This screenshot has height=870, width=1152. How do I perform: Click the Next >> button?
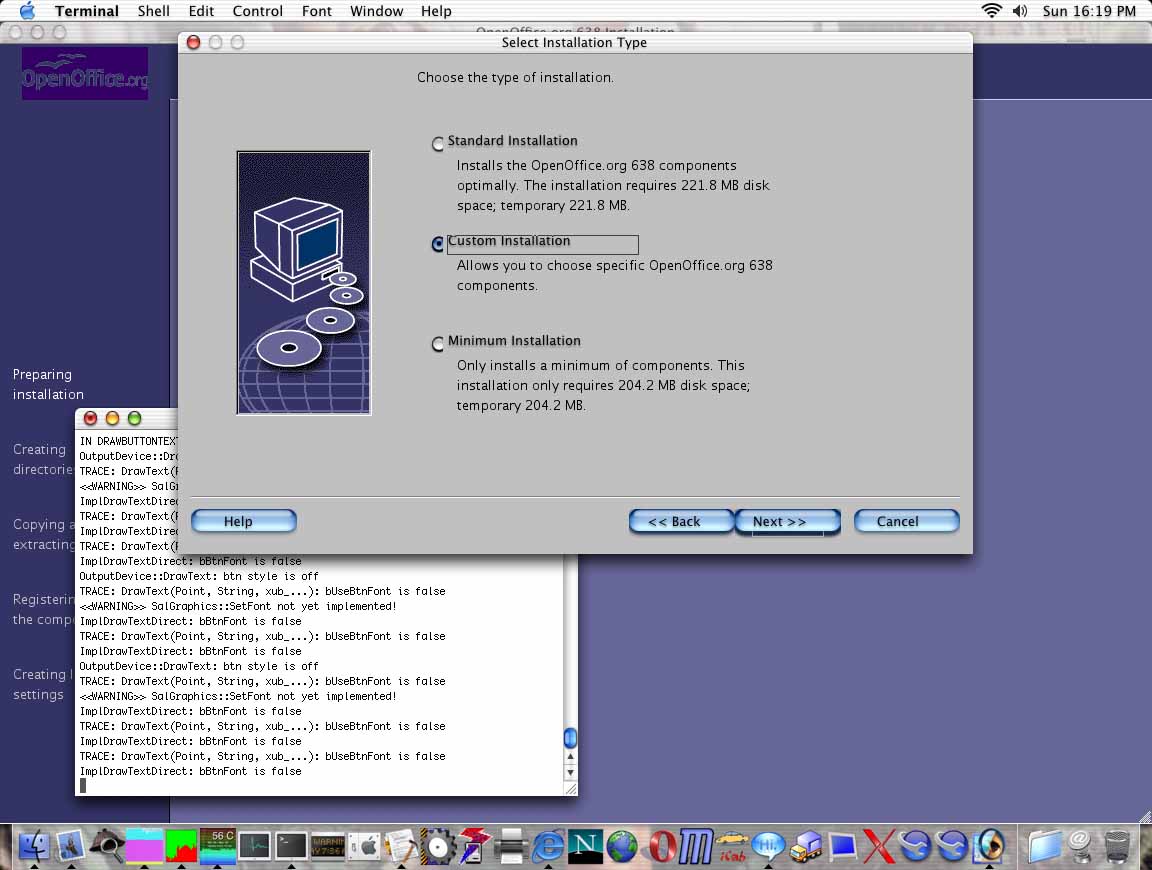(x=788, y=521)
